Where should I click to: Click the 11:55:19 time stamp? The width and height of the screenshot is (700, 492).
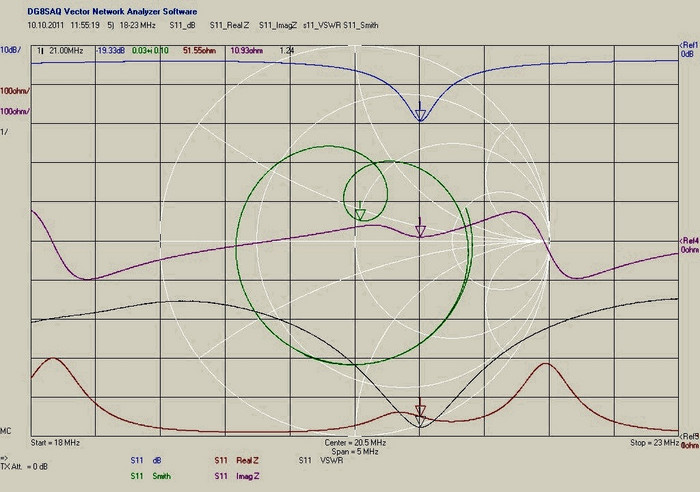(85, 25)
